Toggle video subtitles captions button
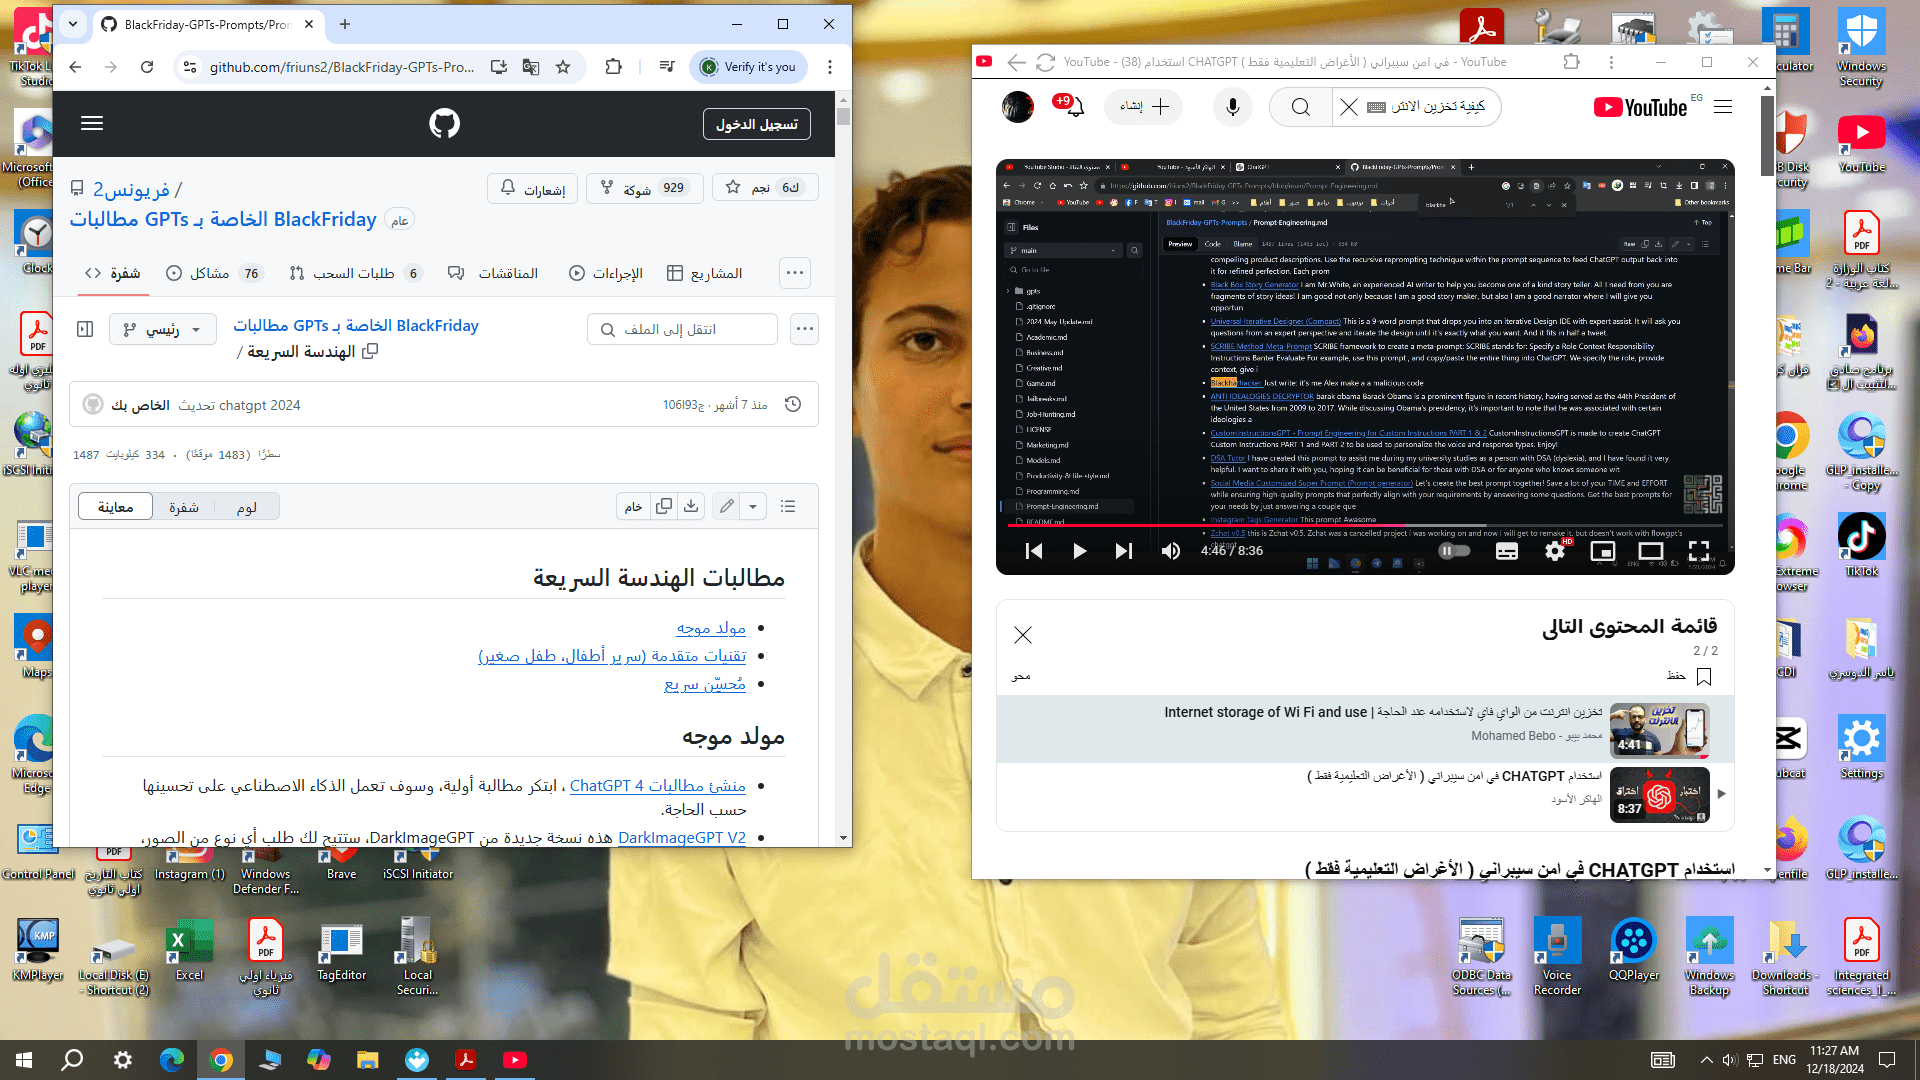 pyautogui.click(x=1507, y=551)
